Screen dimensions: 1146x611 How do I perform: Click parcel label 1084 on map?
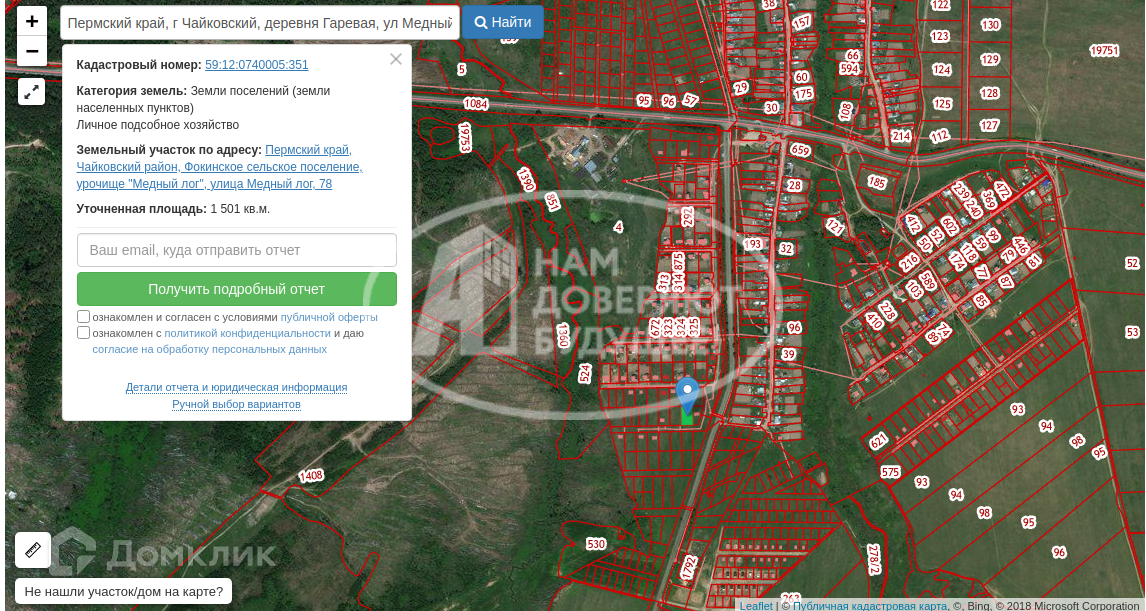click(475, 104)
